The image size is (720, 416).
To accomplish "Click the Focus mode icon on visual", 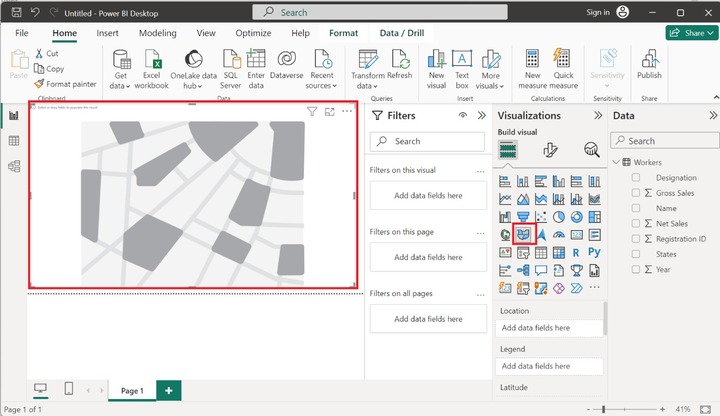I will click(x=330, y=112).
